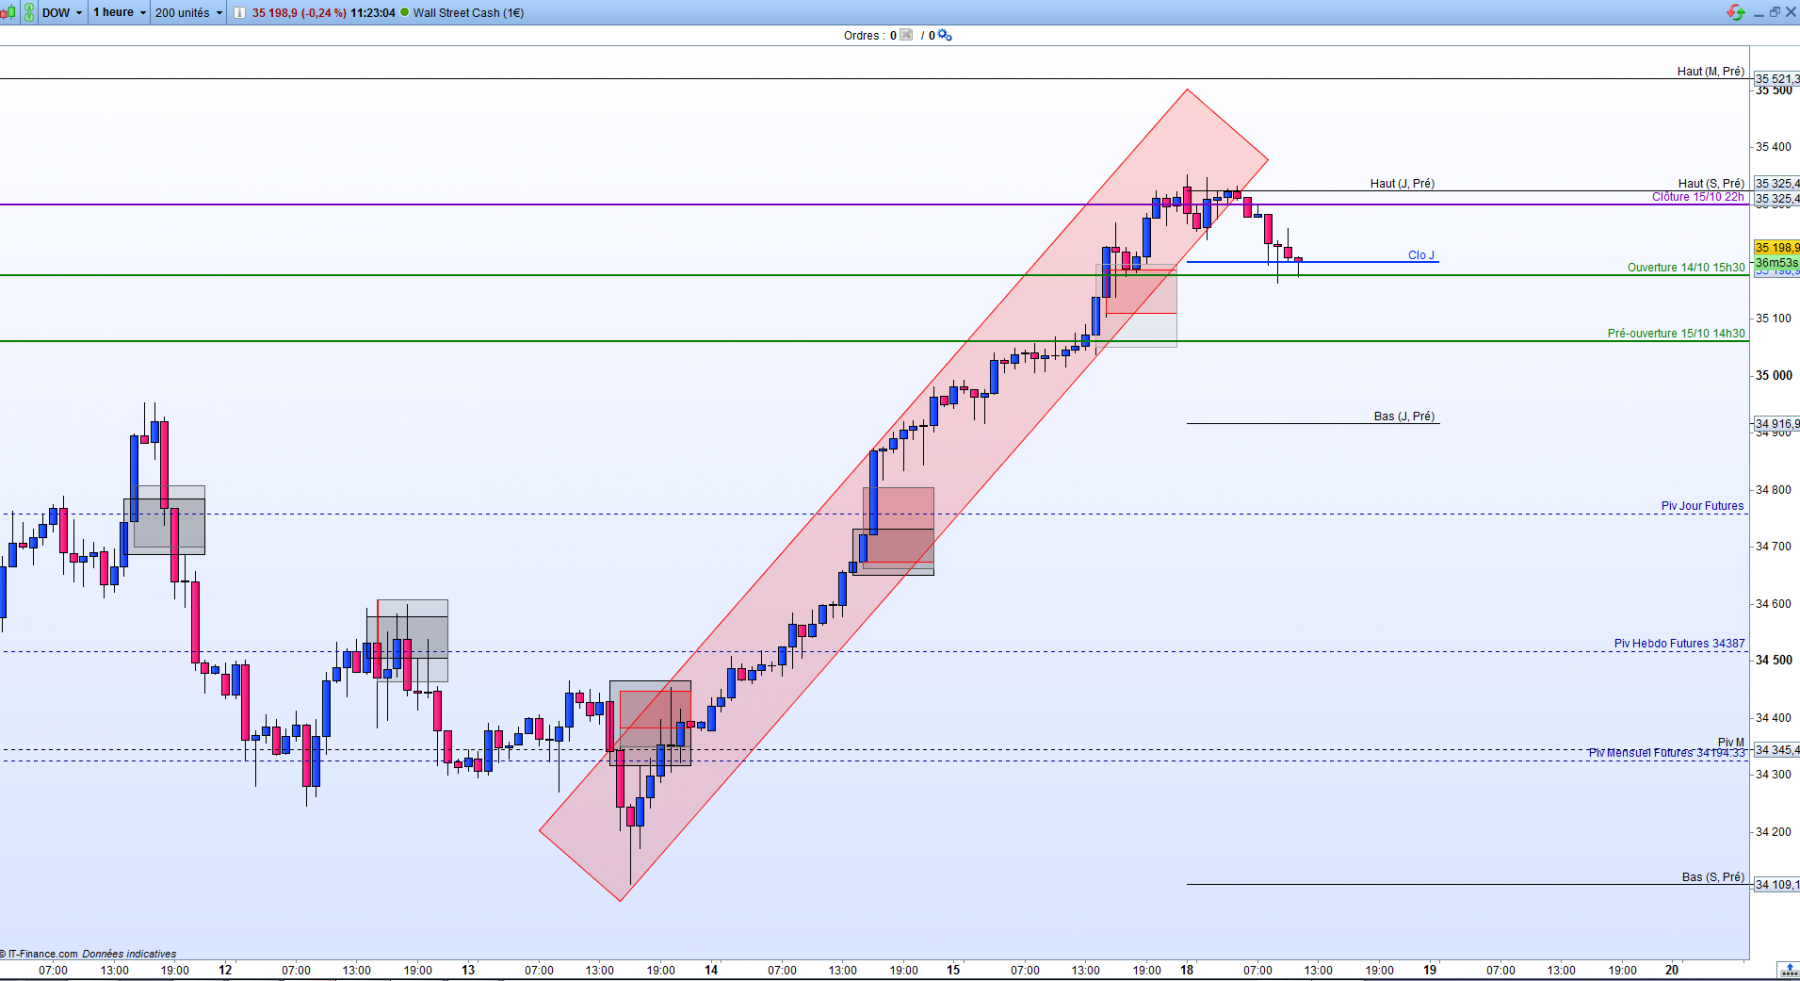Click the 'Haut (S, Pré)' line label
This screenshot has height=981, width=1800.
[x=1711, y=183]
